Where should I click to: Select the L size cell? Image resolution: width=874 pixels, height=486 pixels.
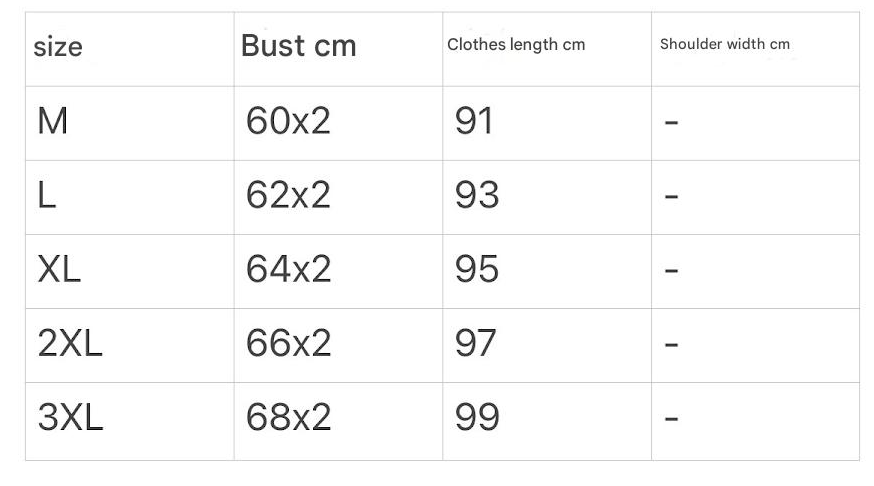coord(46,195)
